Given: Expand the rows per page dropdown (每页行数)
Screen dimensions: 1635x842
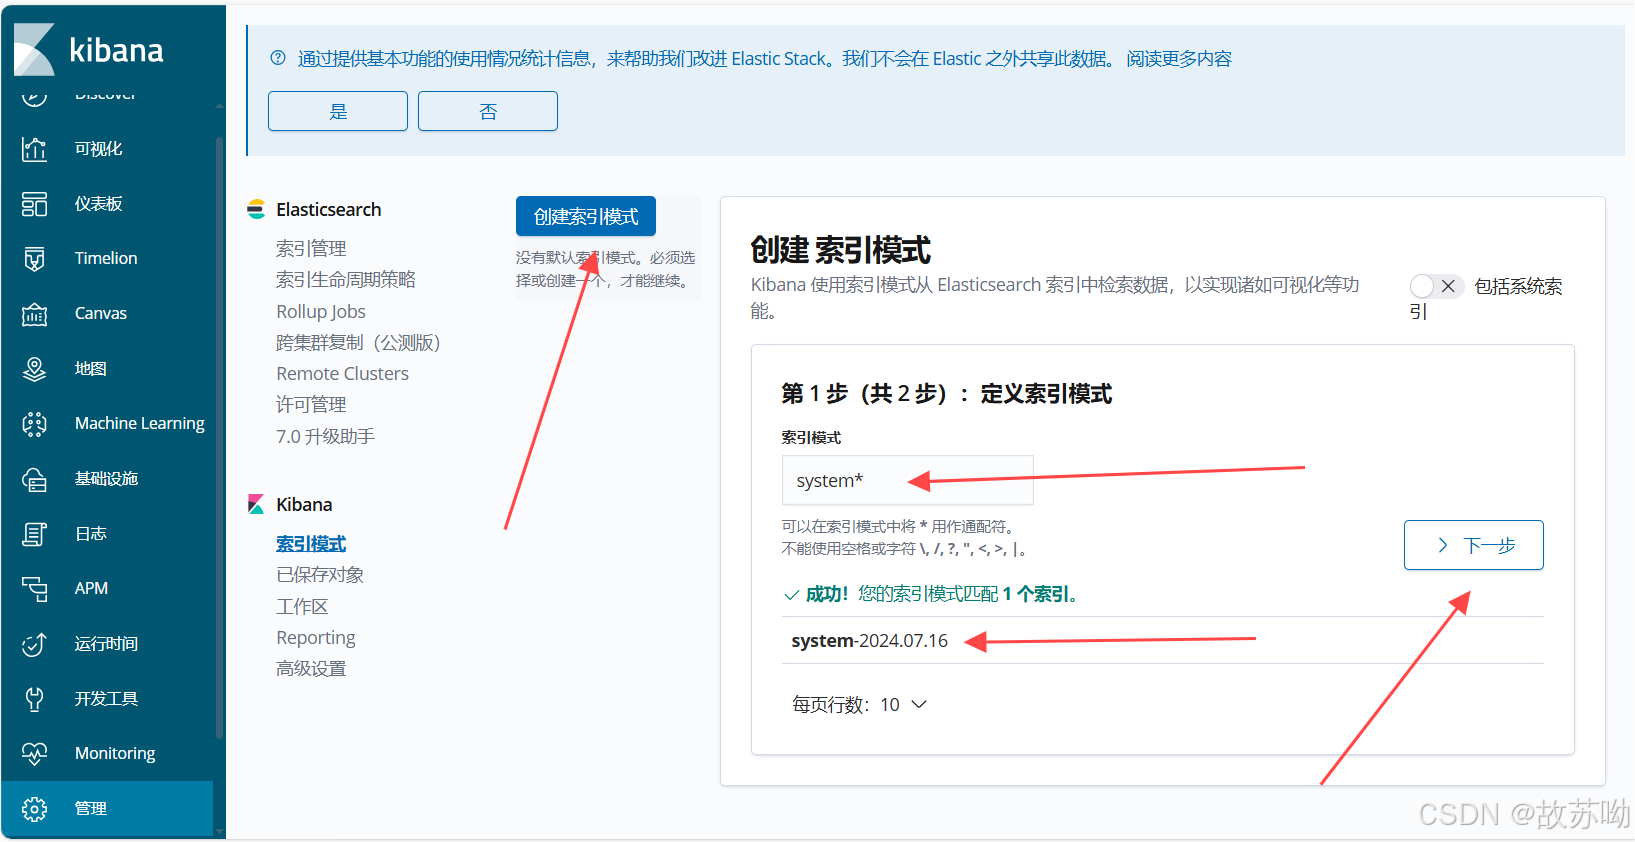Looking at the screenshot, I should click(859, 705).
